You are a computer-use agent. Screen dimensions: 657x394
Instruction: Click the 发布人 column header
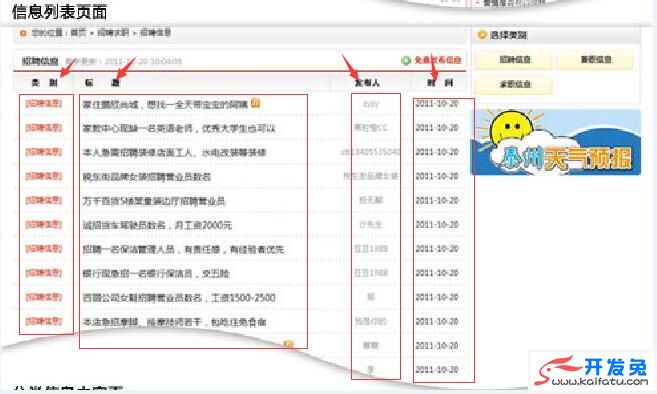(367, 83)
